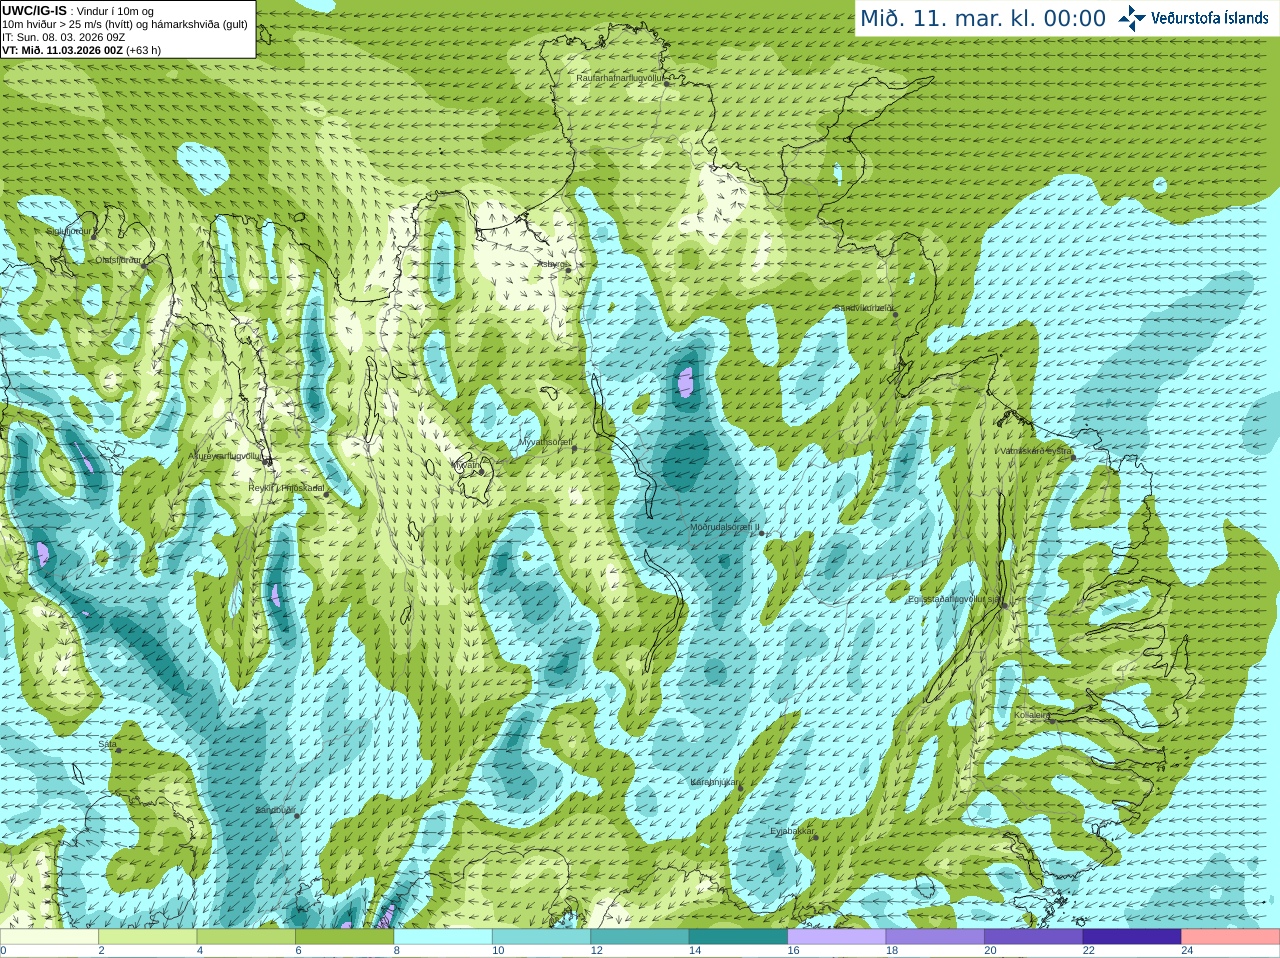Click the Vatnsskarð eystra station label

tap(1035, 451)
